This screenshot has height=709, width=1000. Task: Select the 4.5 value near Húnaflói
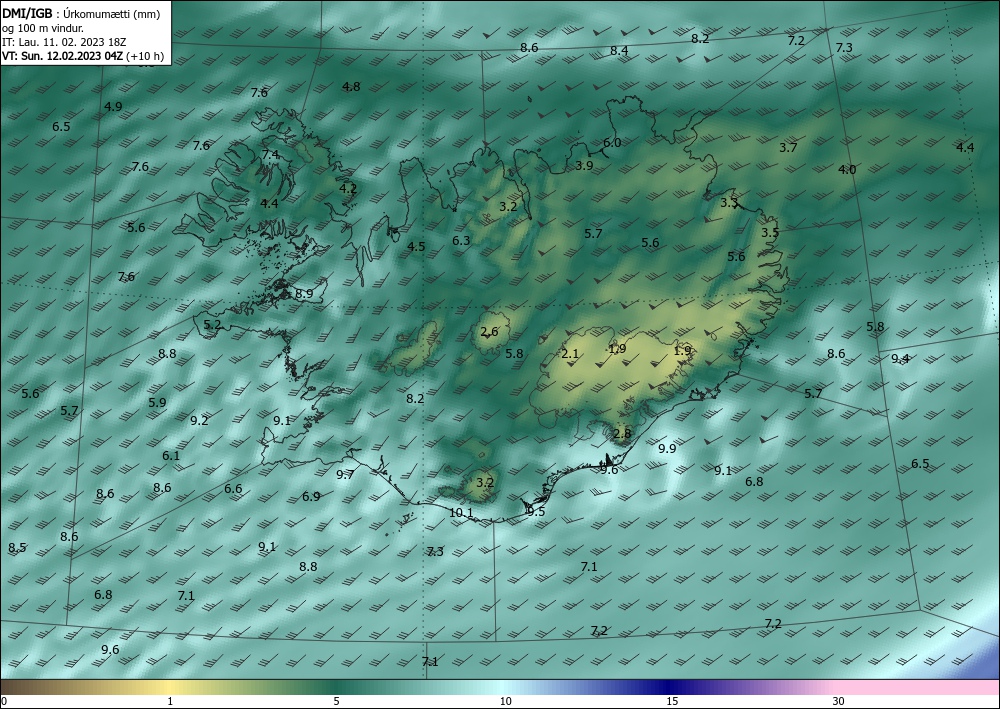pos(416,246)
